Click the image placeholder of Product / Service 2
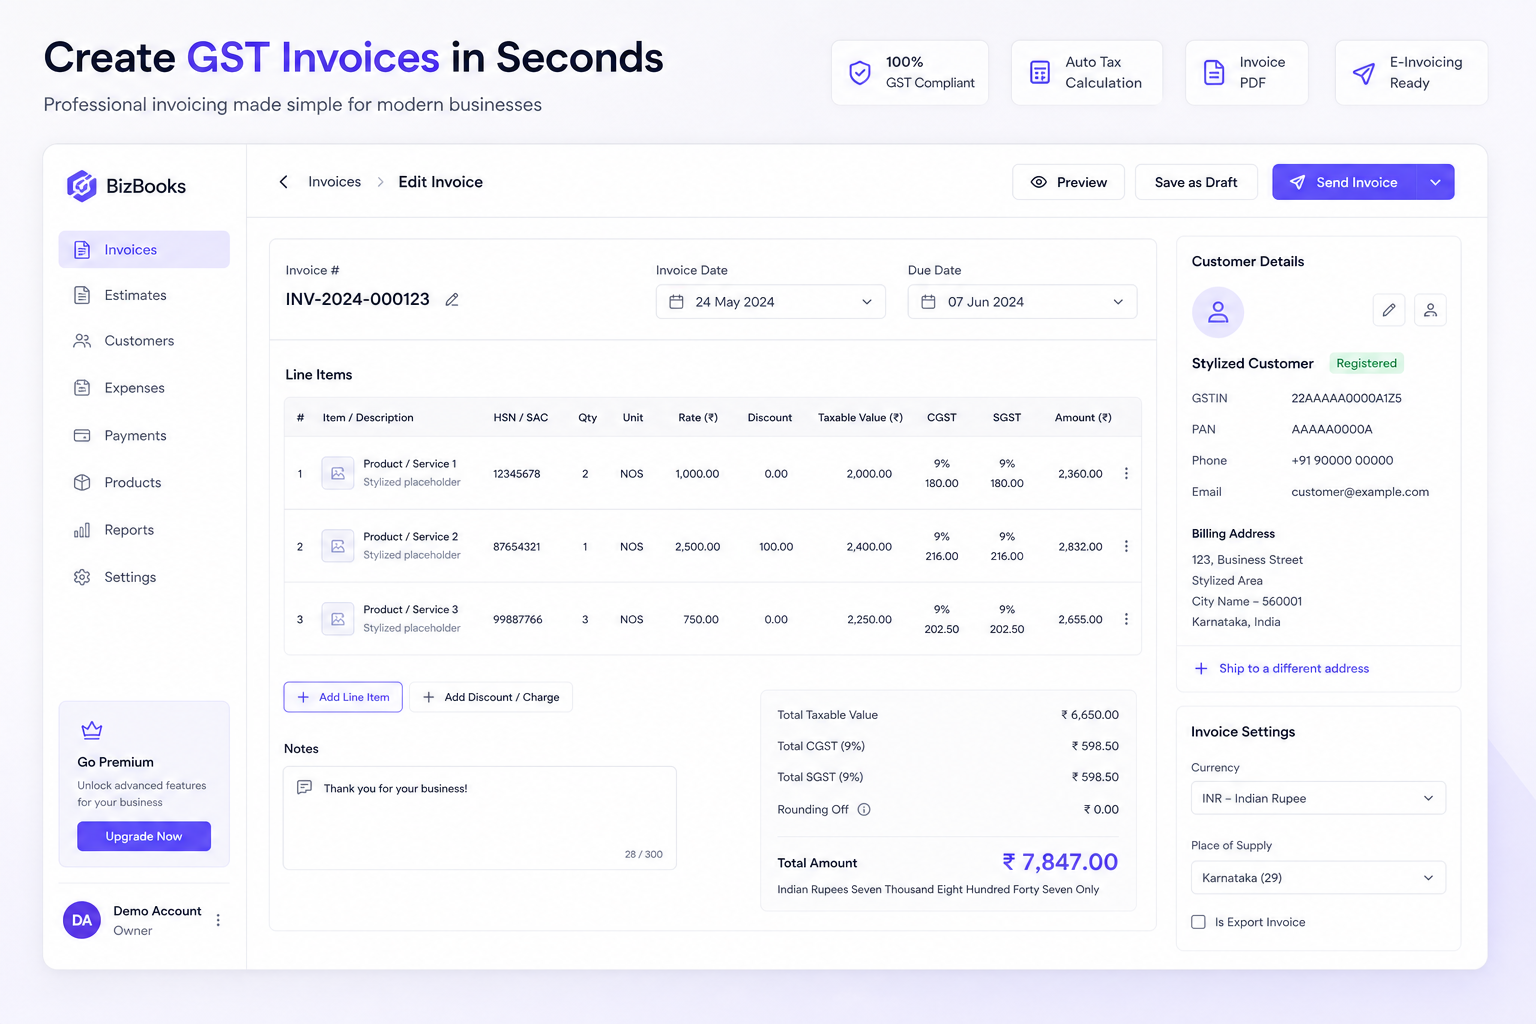This screenshot has width=1536, height=1024. [338, 546]
